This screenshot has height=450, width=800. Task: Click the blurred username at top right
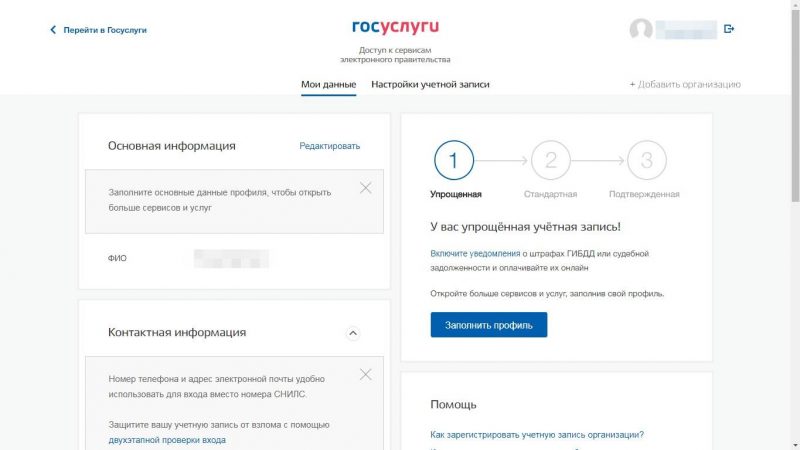[686, 29]
